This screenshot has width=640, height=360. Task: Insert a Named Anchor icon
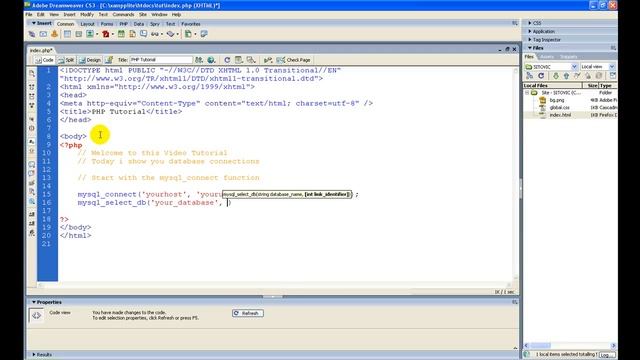point(54,34)
